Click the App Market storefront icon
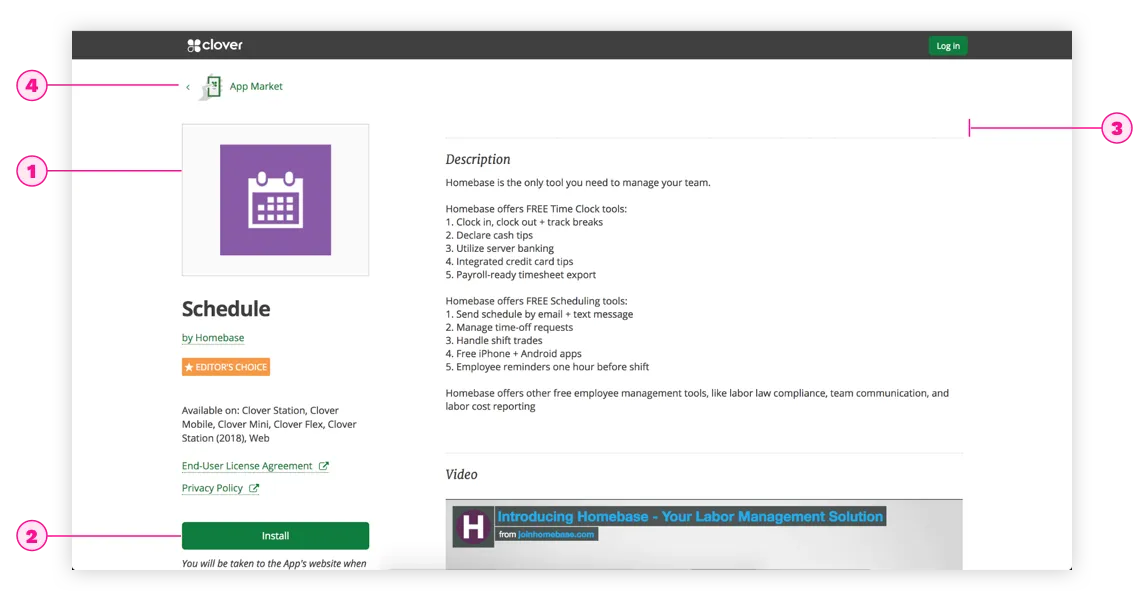1148x600 pixels. click(x=210, y=87)
